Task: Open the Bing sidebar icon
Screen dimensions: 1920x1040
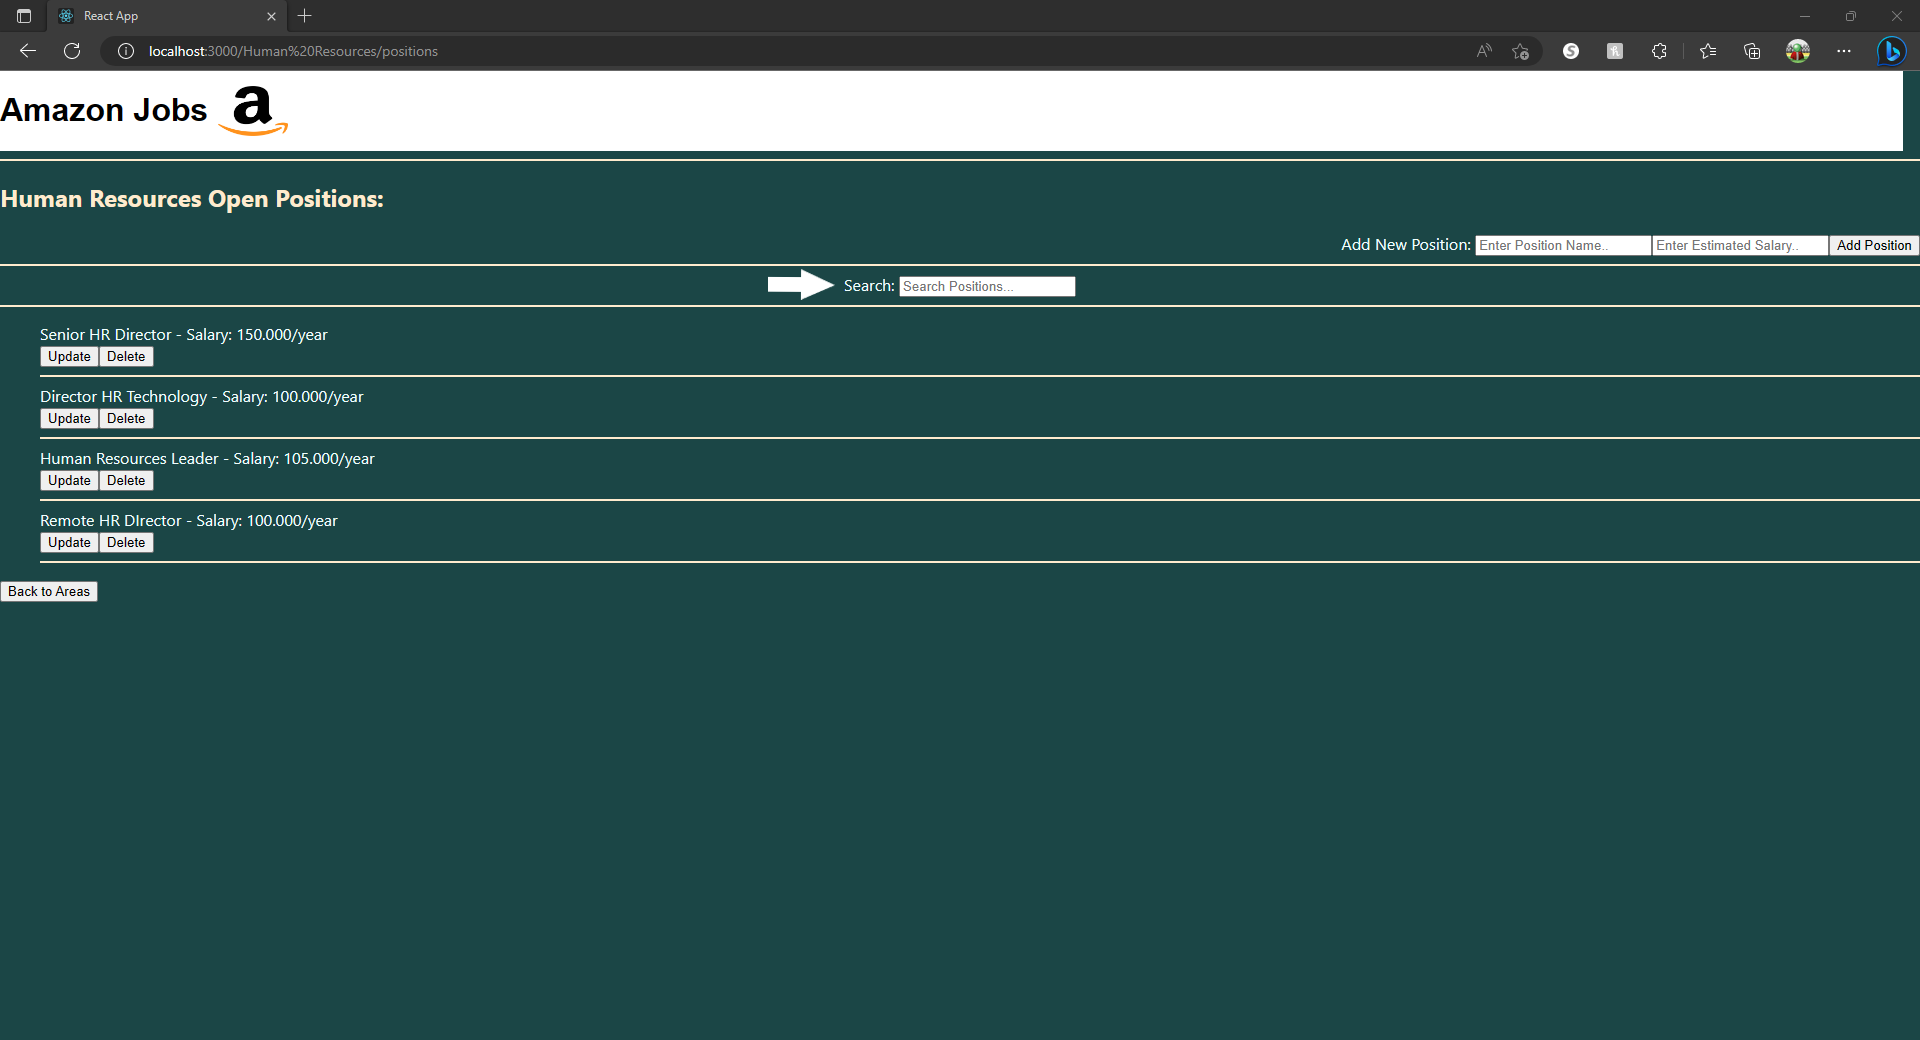Action: pyautogui.click(x=1891, y=51)
